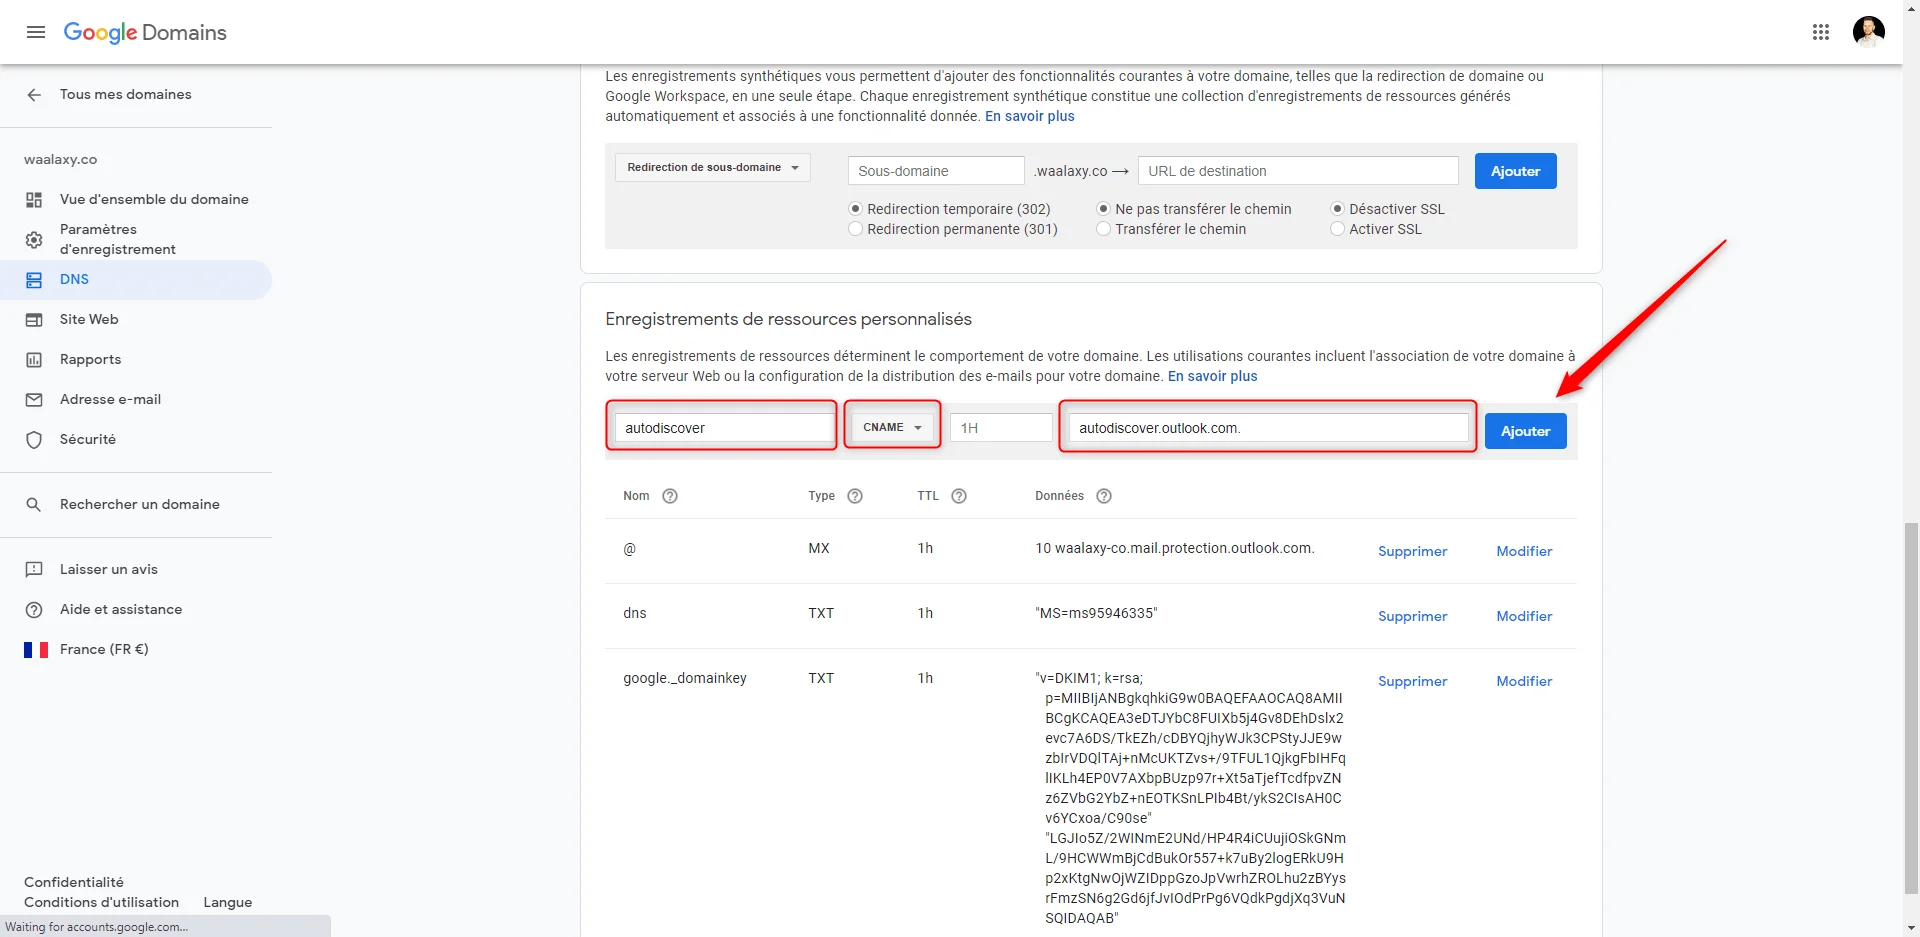Screen dimensions: 1920x937
Task: Open Laisser un avis
Action: point(109,570)
